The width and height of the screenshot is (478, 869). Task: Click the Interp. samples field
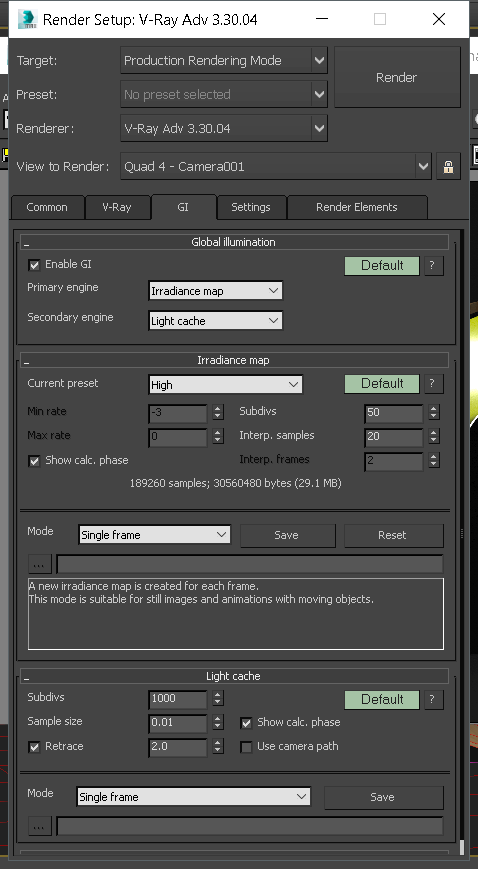click(394, 437)
